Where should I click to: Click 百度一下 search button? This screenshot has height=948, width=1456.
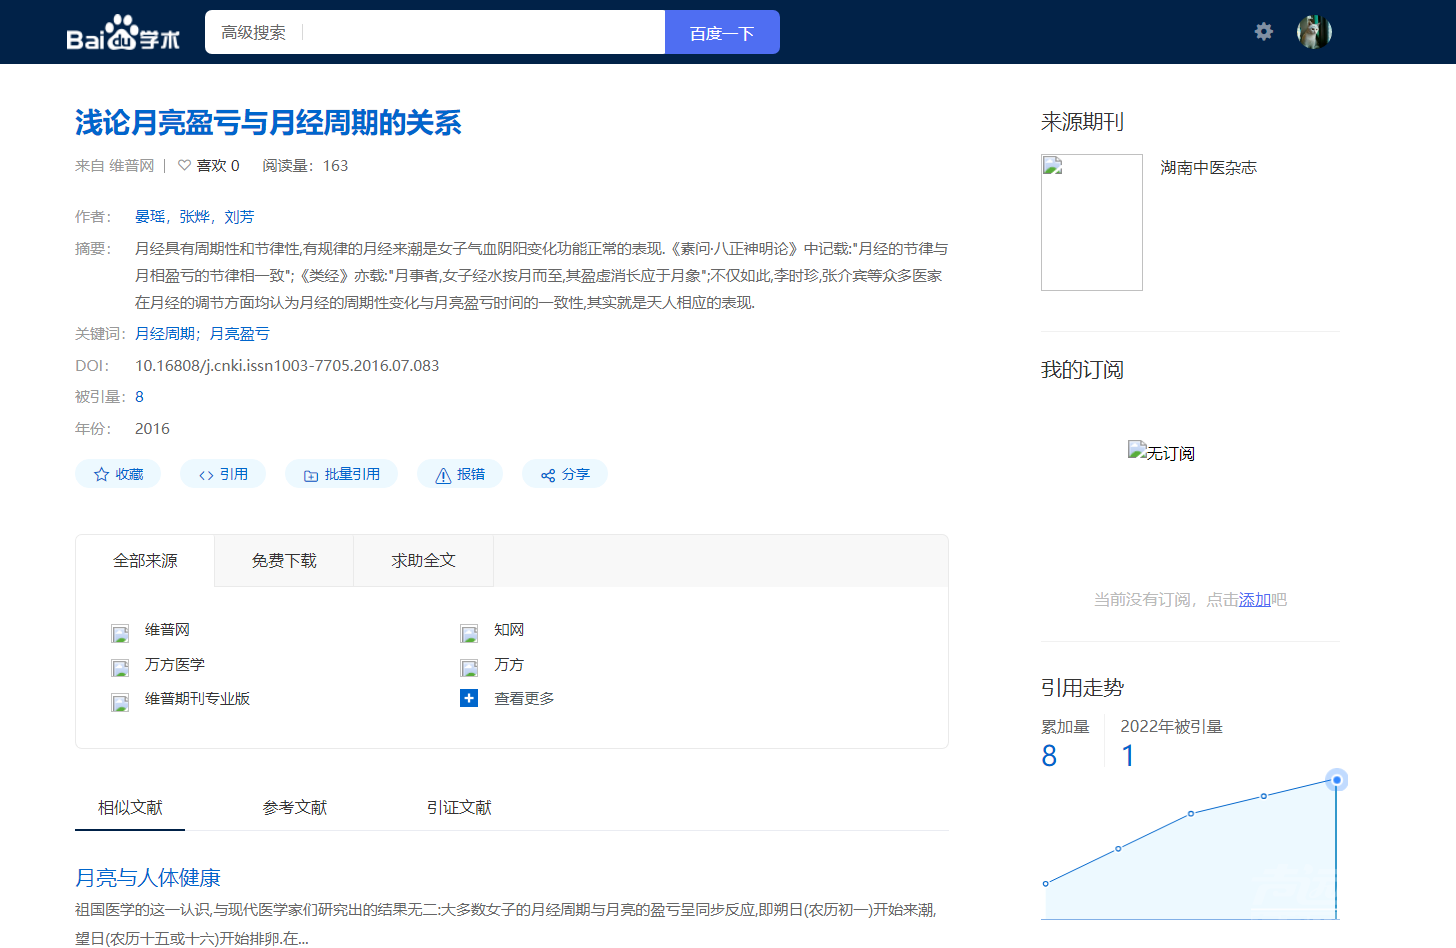[x=722, y=32]
